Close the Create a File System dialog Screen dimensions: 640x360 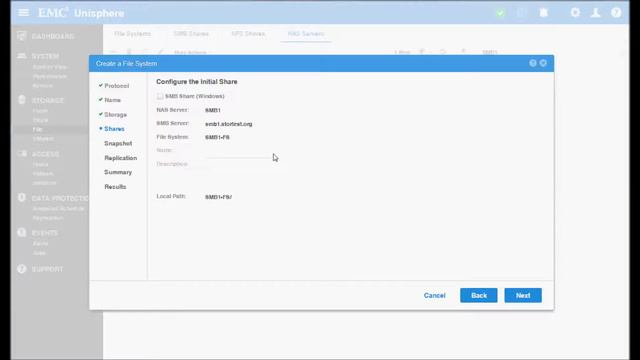pyautogui.click(x=543, y=63)
